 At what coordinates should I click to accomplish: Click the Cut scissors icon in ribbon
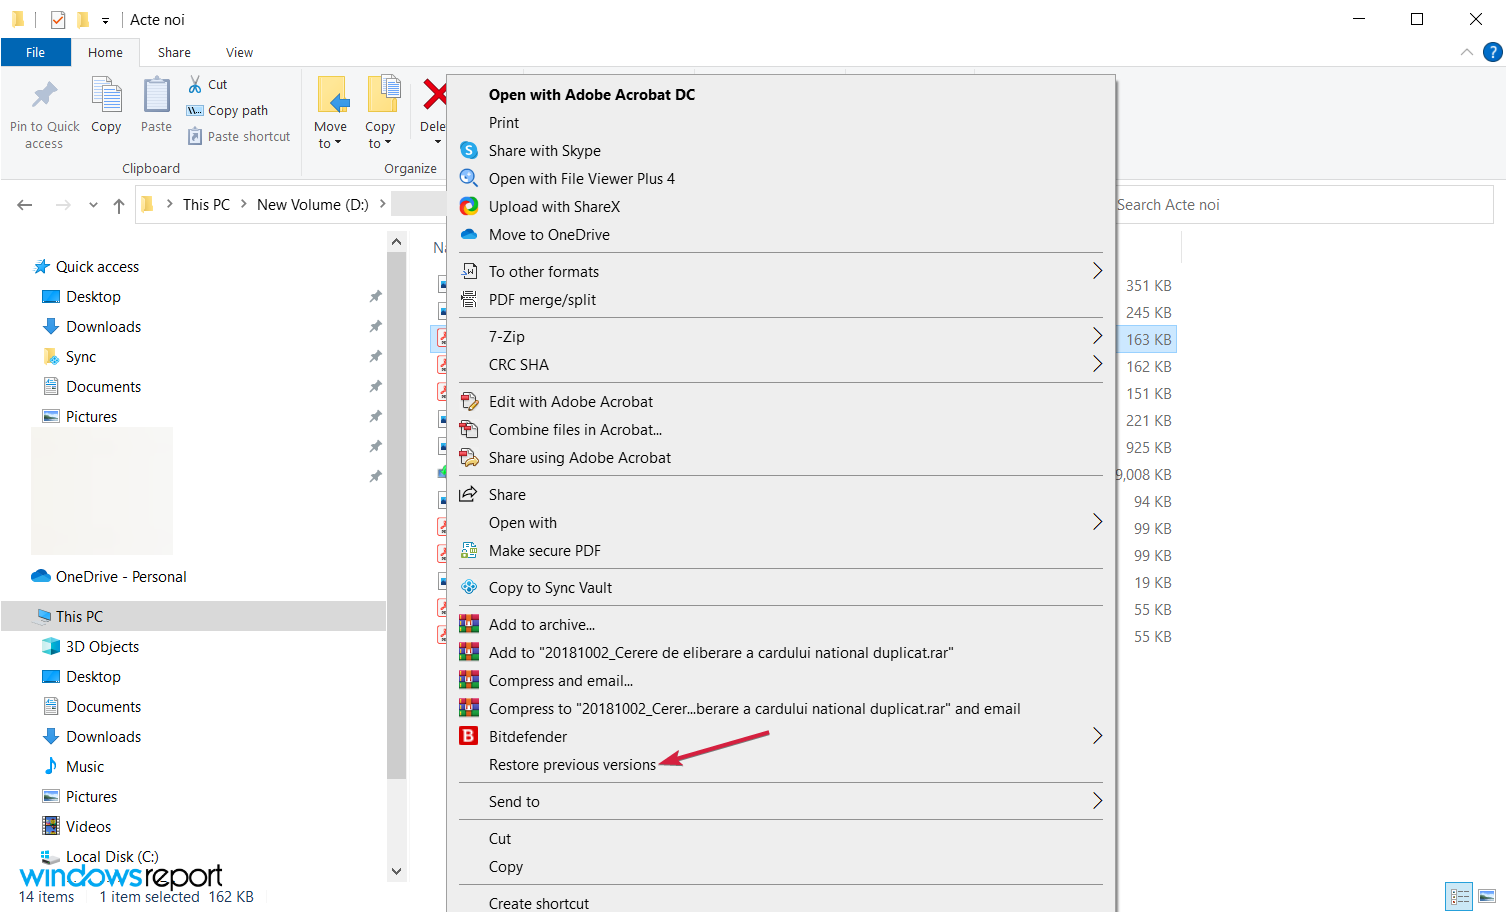tap(195, 85)
